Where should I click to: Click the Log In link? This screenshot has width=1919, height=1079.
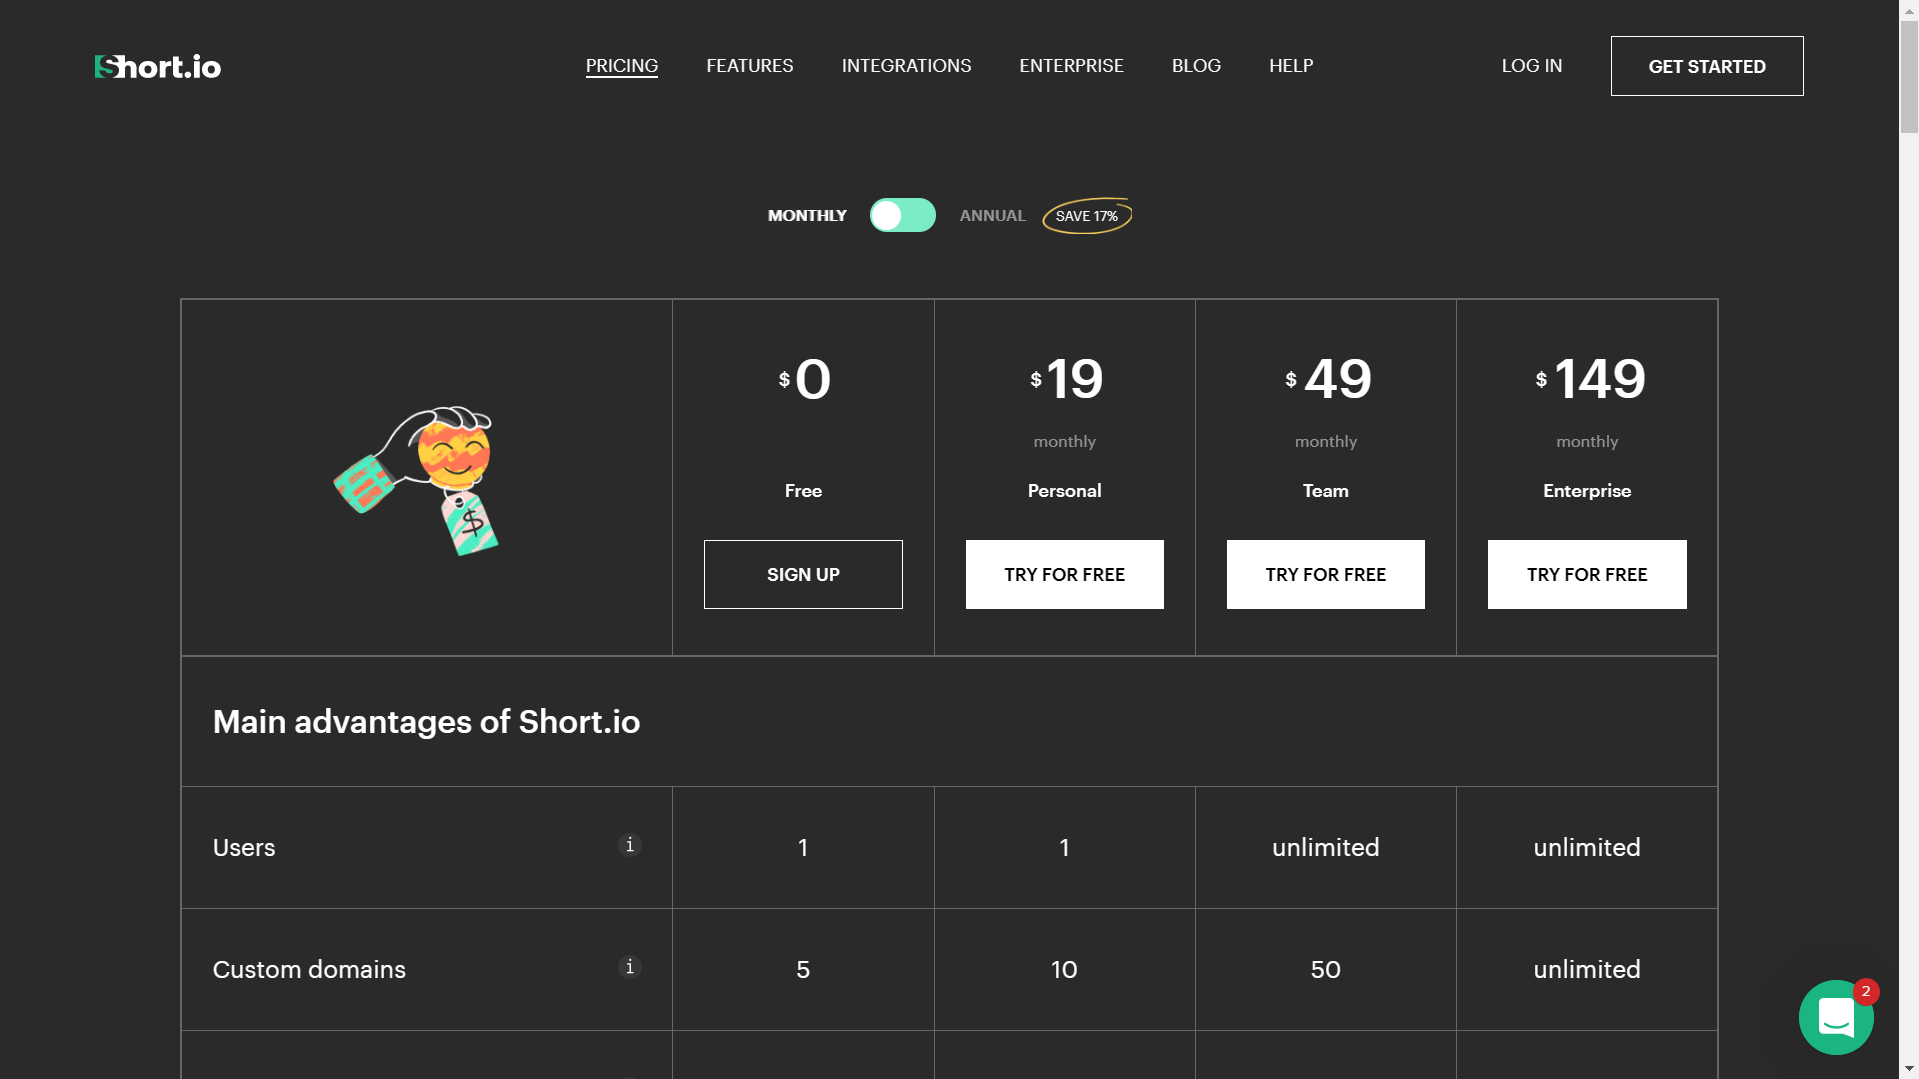[1532, 66]
